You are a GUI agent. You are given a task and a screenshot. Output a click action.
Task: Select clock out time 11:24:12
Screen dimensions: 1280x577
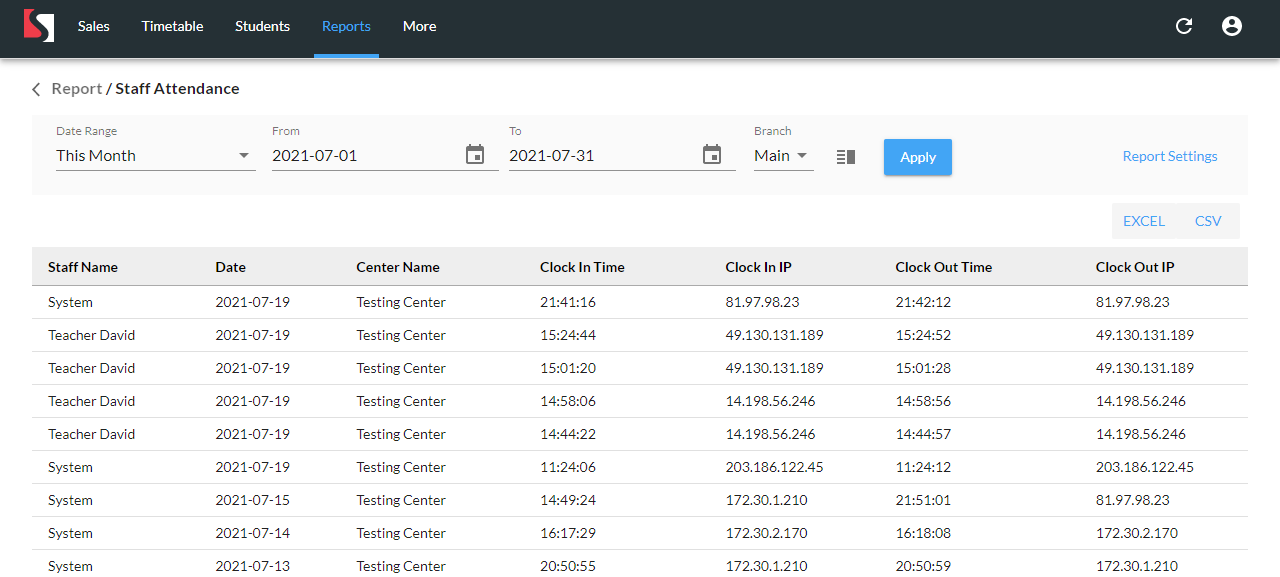(x=924, y=467)
